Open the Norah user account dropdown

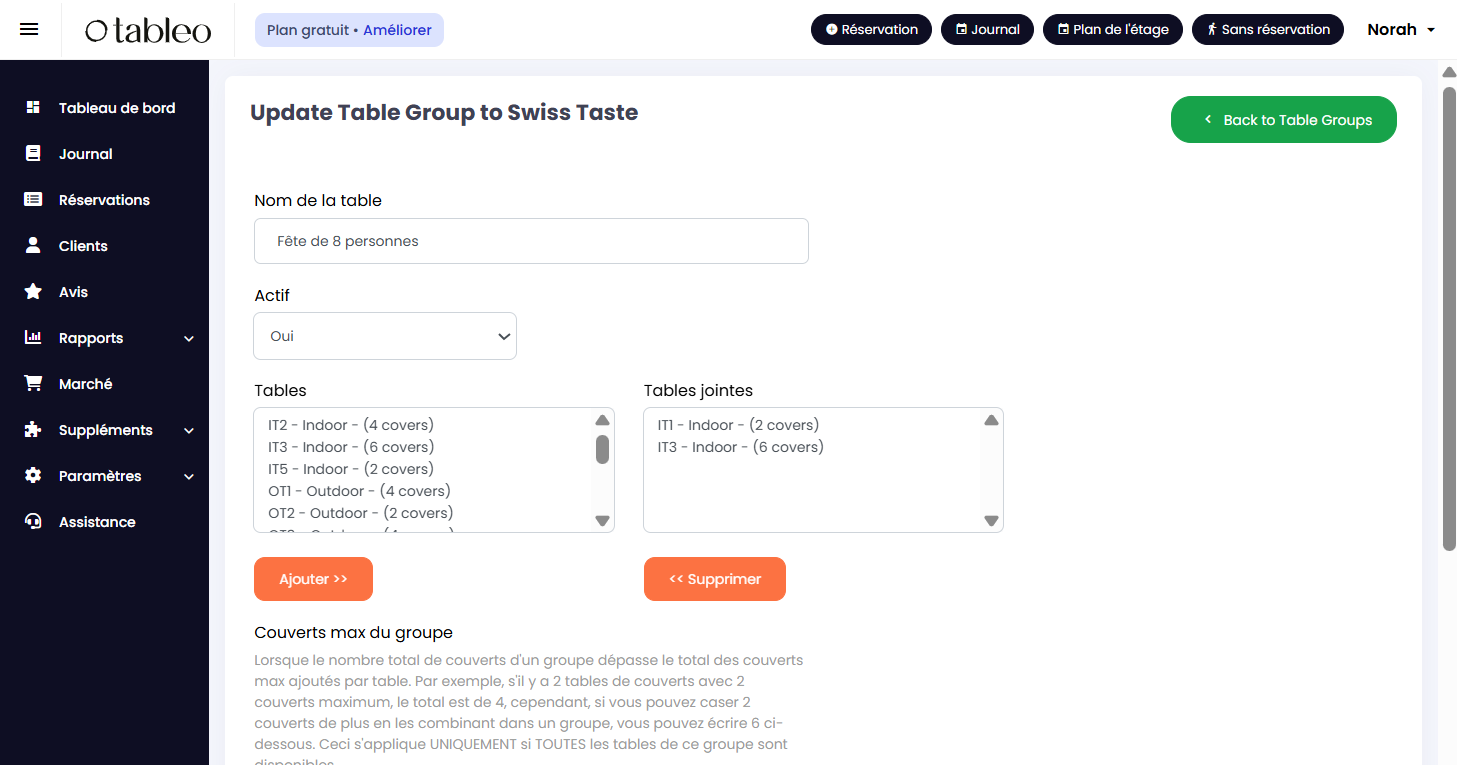click(1400, 30)
